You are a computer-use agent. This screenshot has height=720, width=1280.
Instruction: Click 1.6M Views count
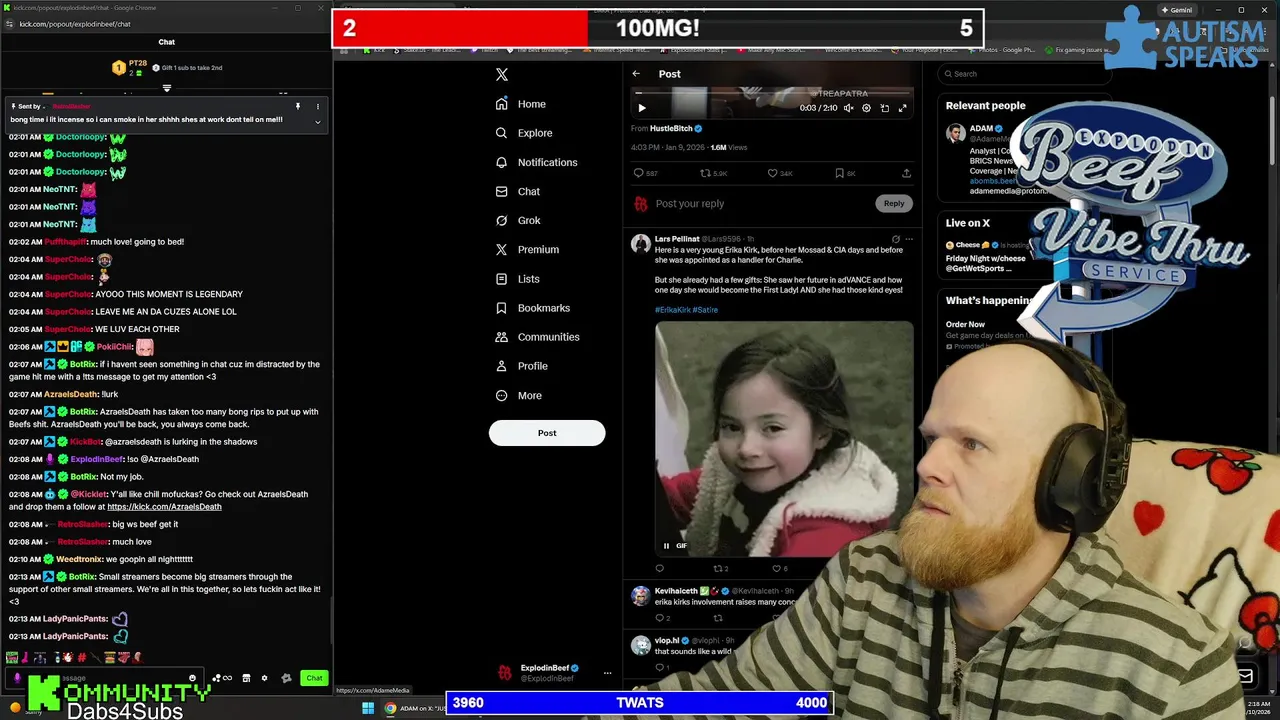tap(729, 148)
